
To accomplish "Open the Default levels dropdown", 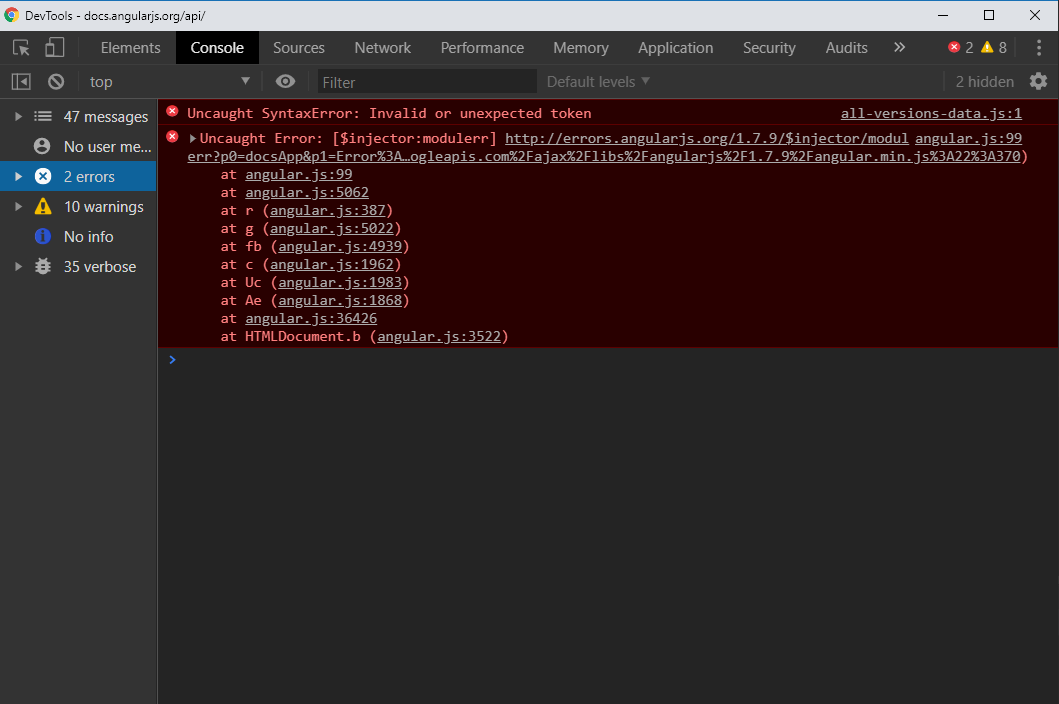I will [598, 82].
